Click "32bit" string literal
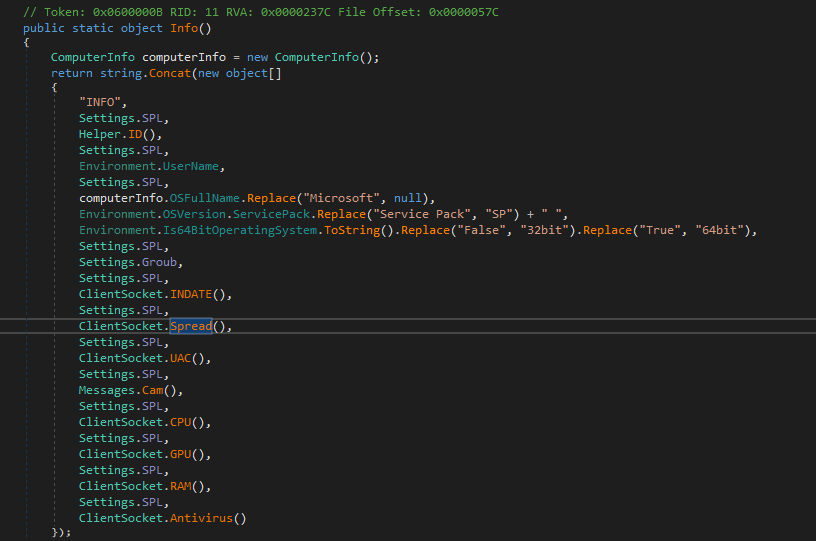 (x=544, y=230)
